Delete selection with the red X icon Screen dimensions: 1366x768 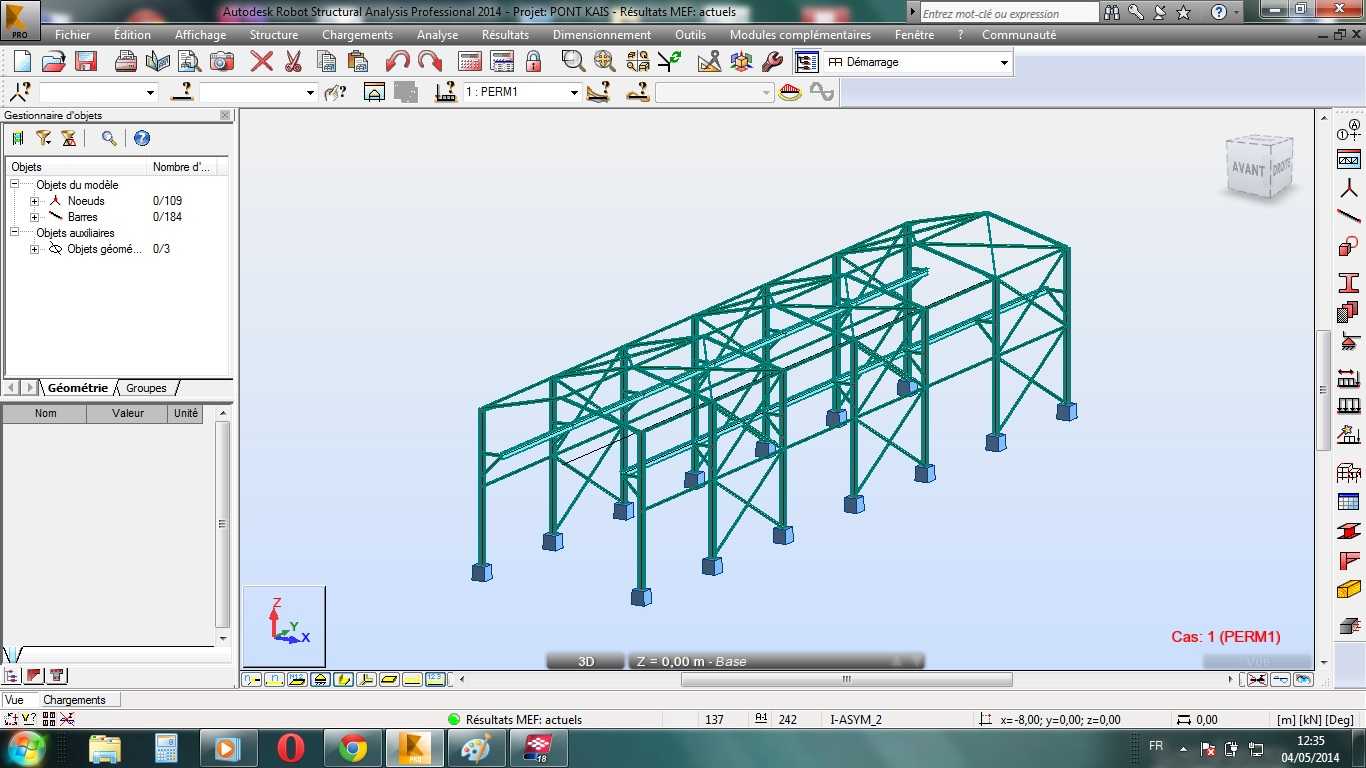click(x=262, y=61)
